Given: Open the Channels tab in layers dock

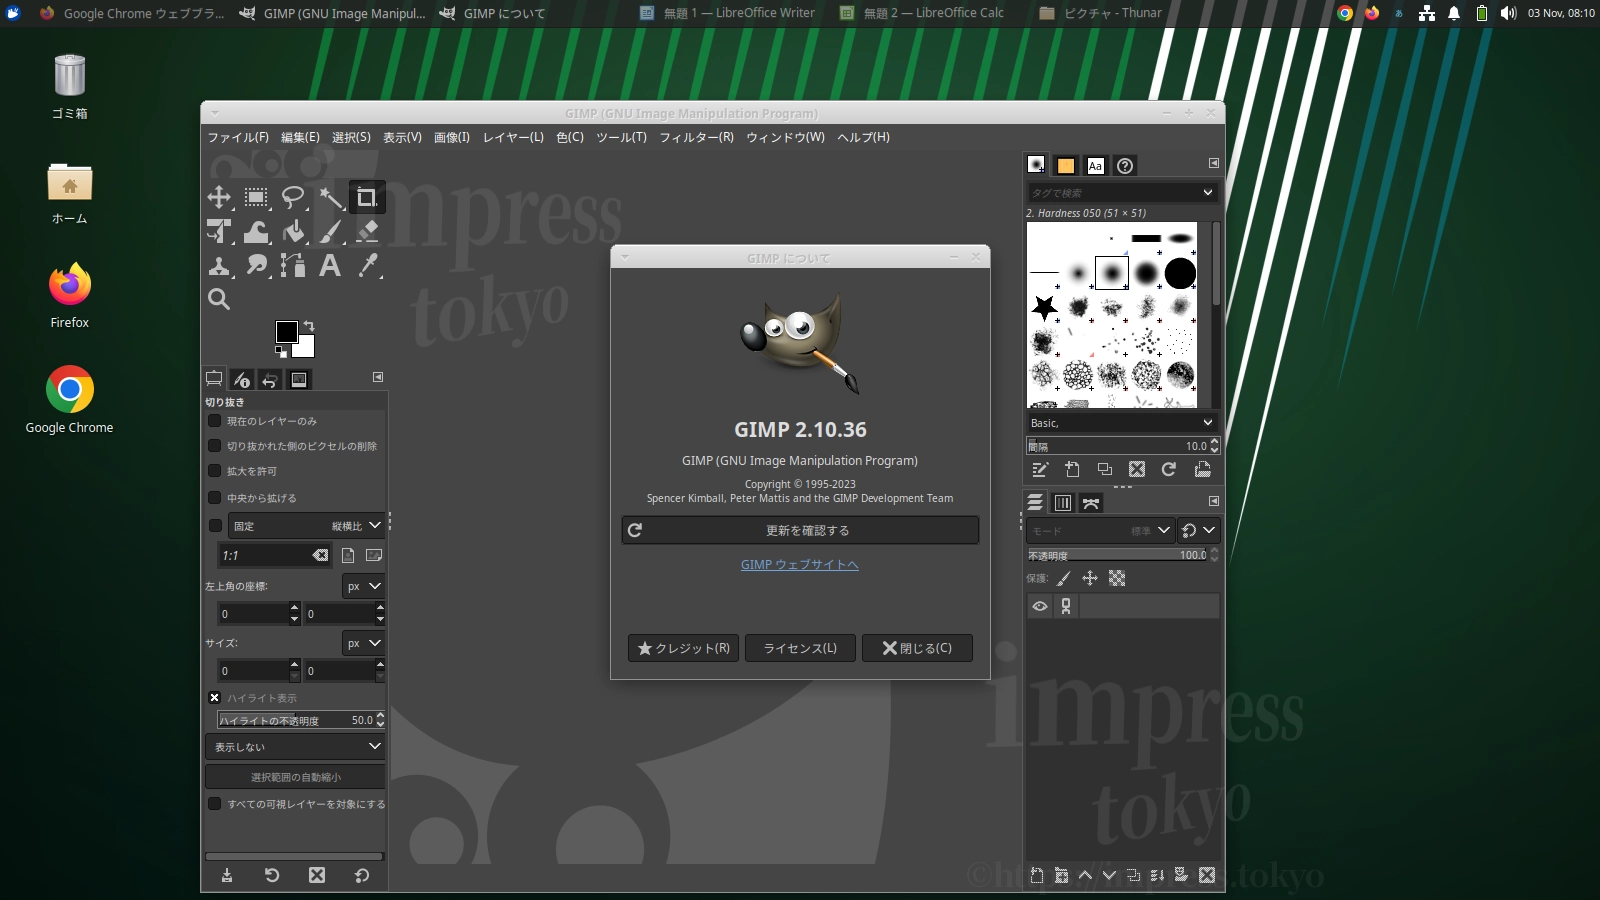Looking at the screenshot, I should (x=1063, y=503).
